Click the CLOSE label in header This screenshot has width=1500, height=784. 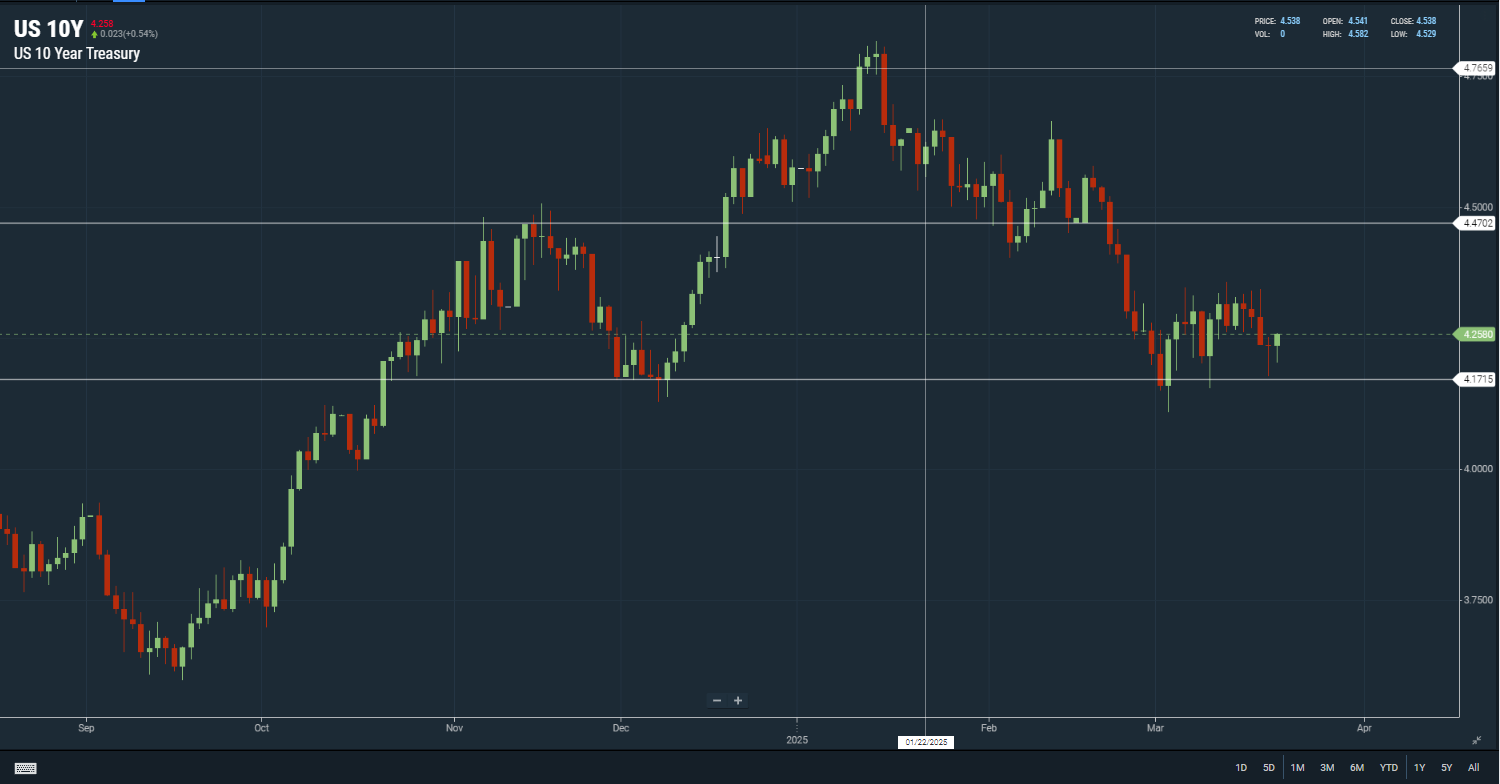[x=1401, y=21]
